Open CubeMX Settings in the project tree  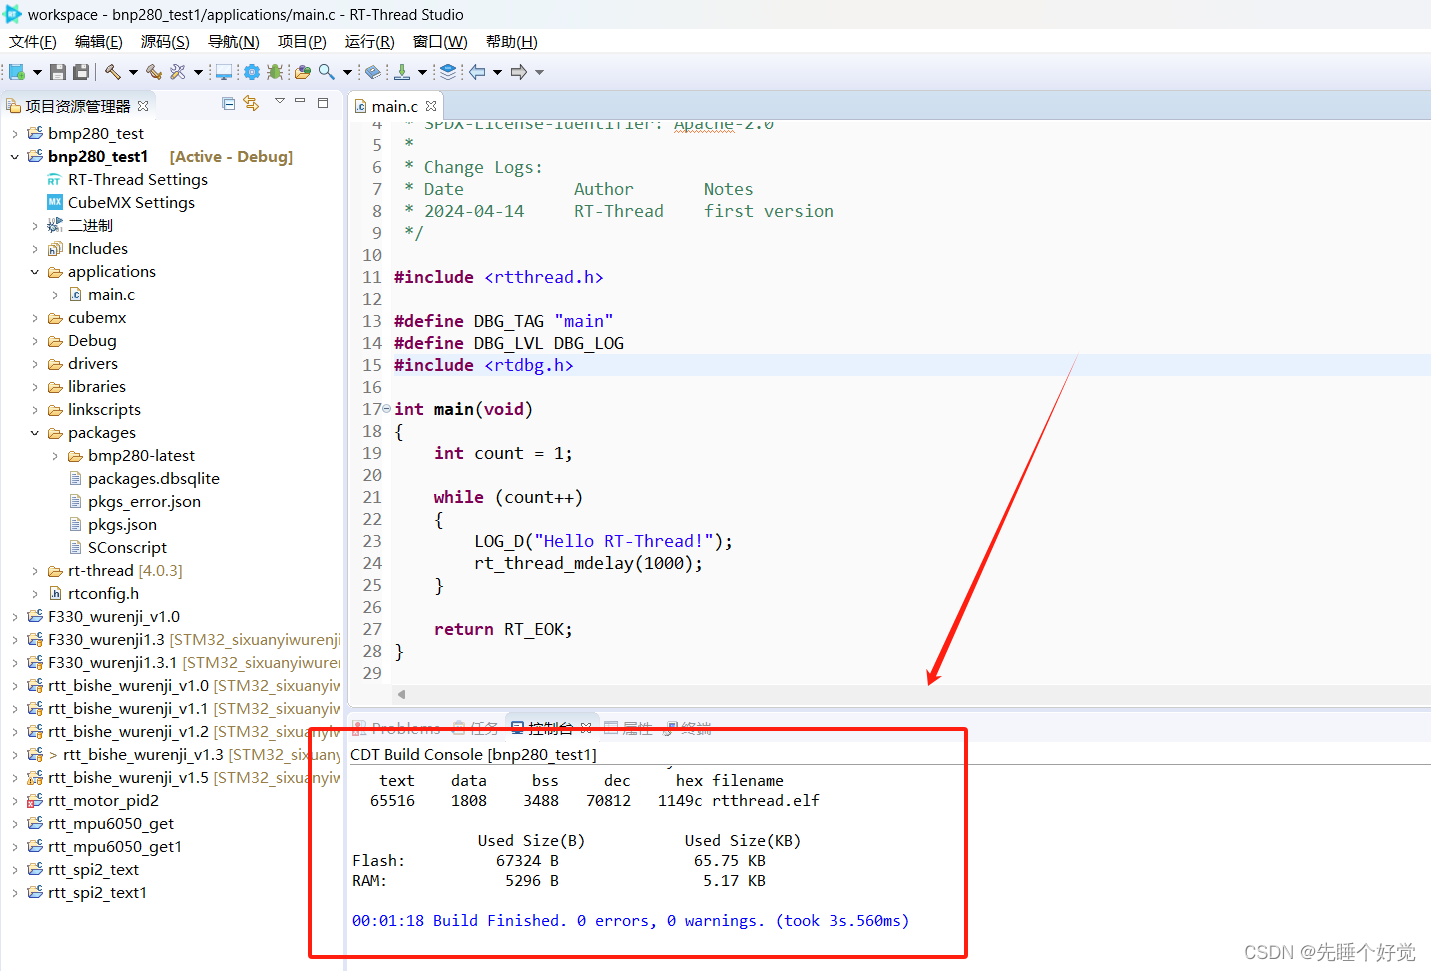coord(131,203)
